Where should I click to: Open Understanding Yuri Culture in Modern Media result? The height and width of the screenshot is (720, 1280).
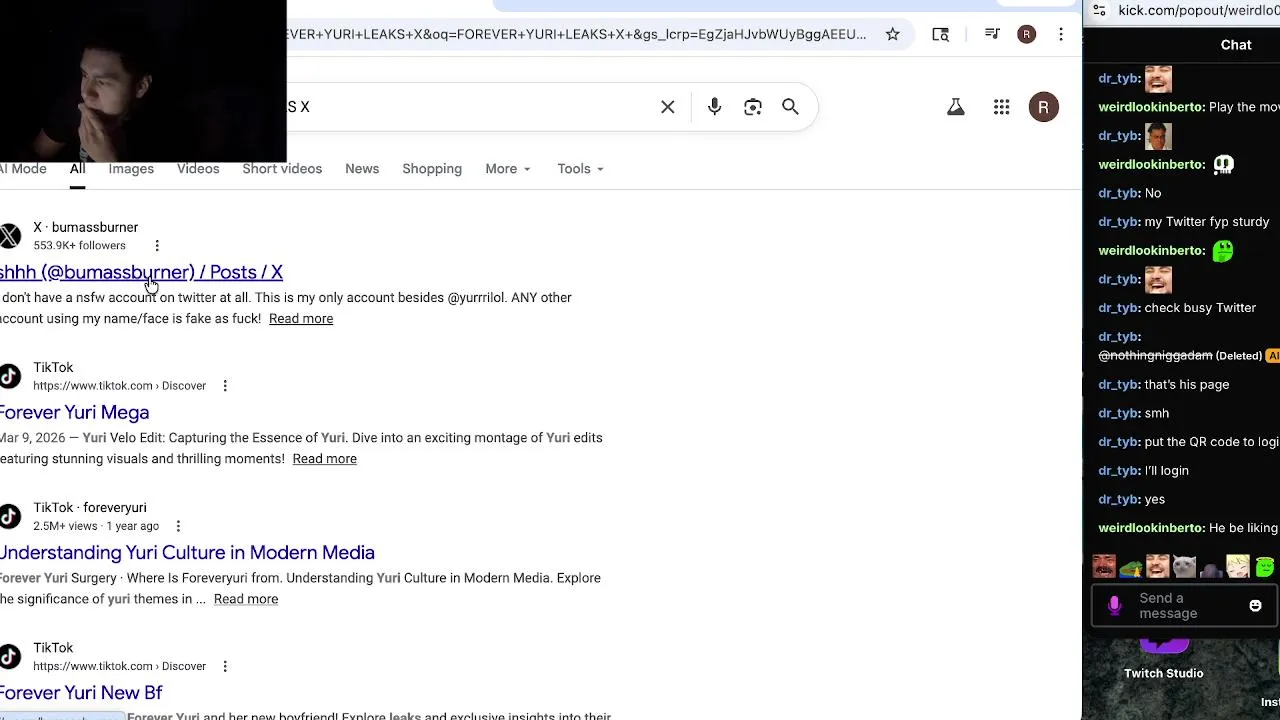[187, 552]
